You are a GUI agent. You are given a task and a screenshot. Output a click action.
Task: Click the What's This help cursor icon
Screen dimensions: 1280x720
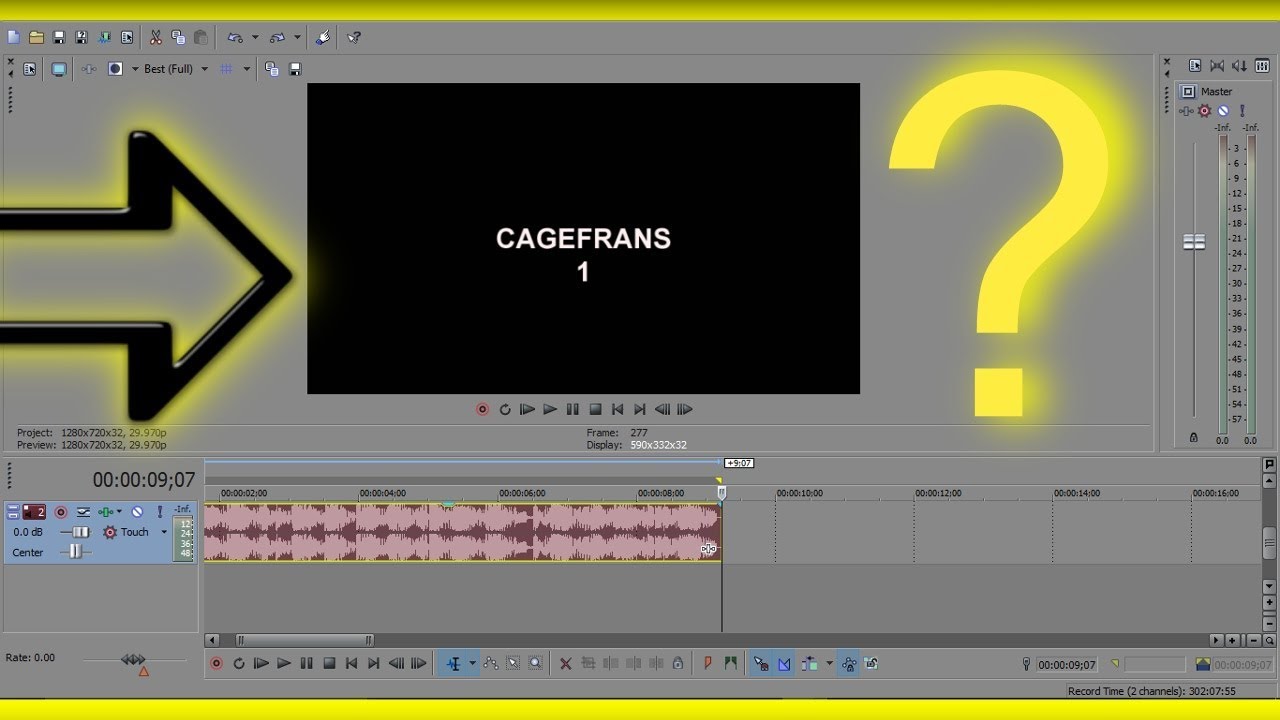point(354,37)
